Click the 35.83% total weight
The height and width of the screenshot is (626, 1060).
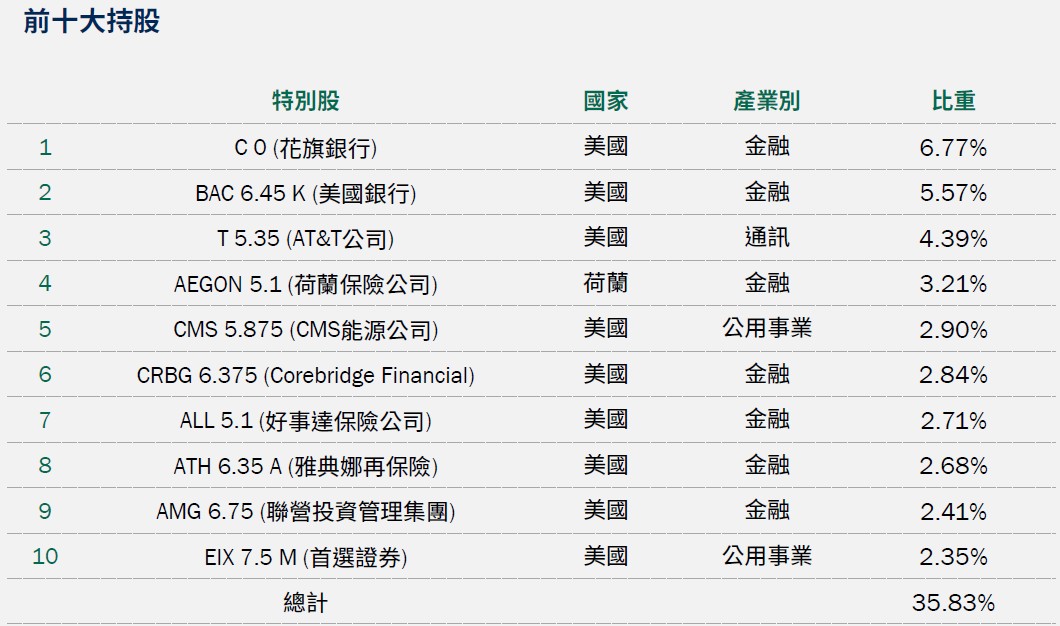pyautogui.click(x=952, y=603)
